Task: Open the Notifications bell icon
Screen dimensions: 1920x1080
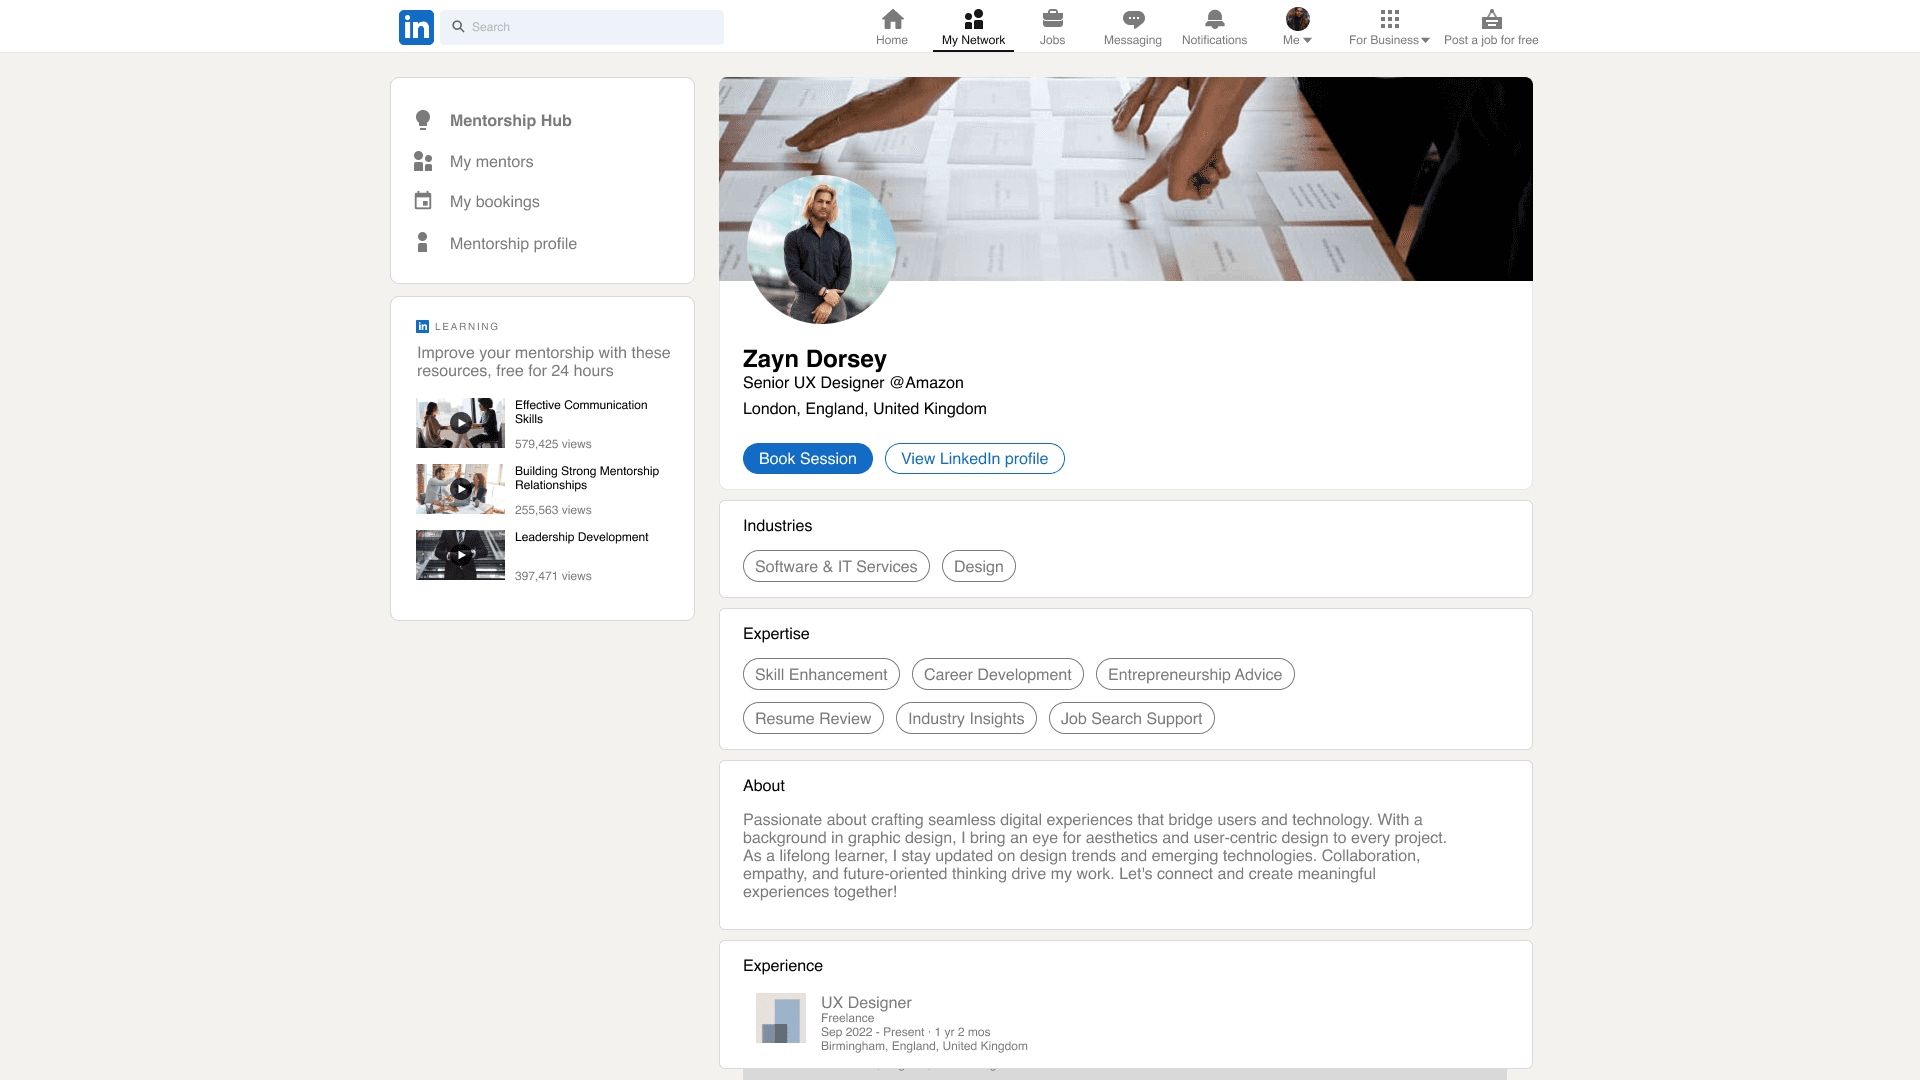Action: (x=1214, y=19)
